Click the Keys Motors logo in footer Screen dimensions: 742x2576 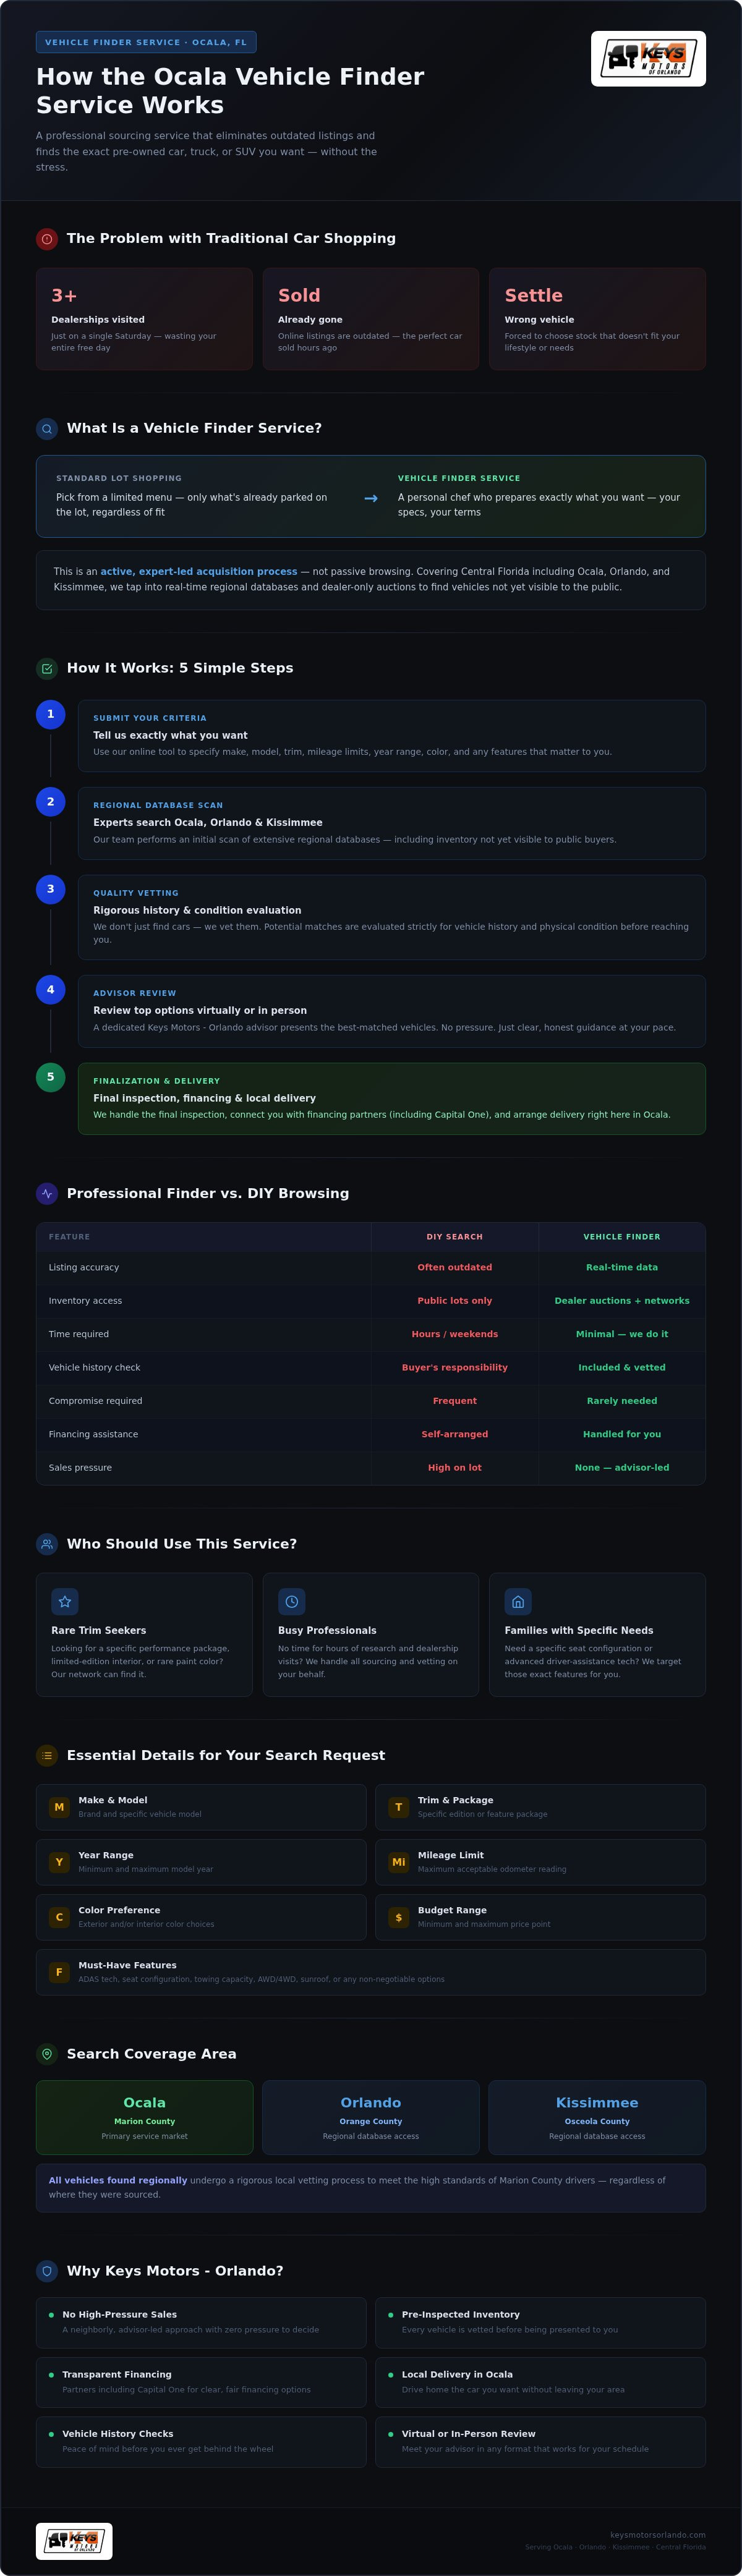click(74, 2541)
